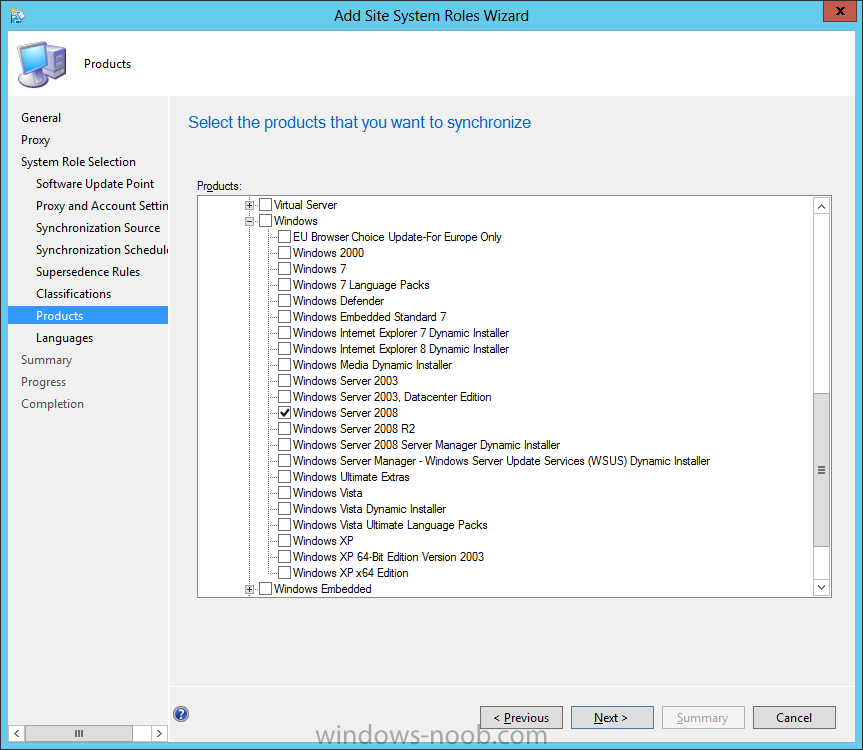Uncheck the Windows Server 2008 checkbox
This screenshot has height=750, width=863.
(x=285, y=413)
